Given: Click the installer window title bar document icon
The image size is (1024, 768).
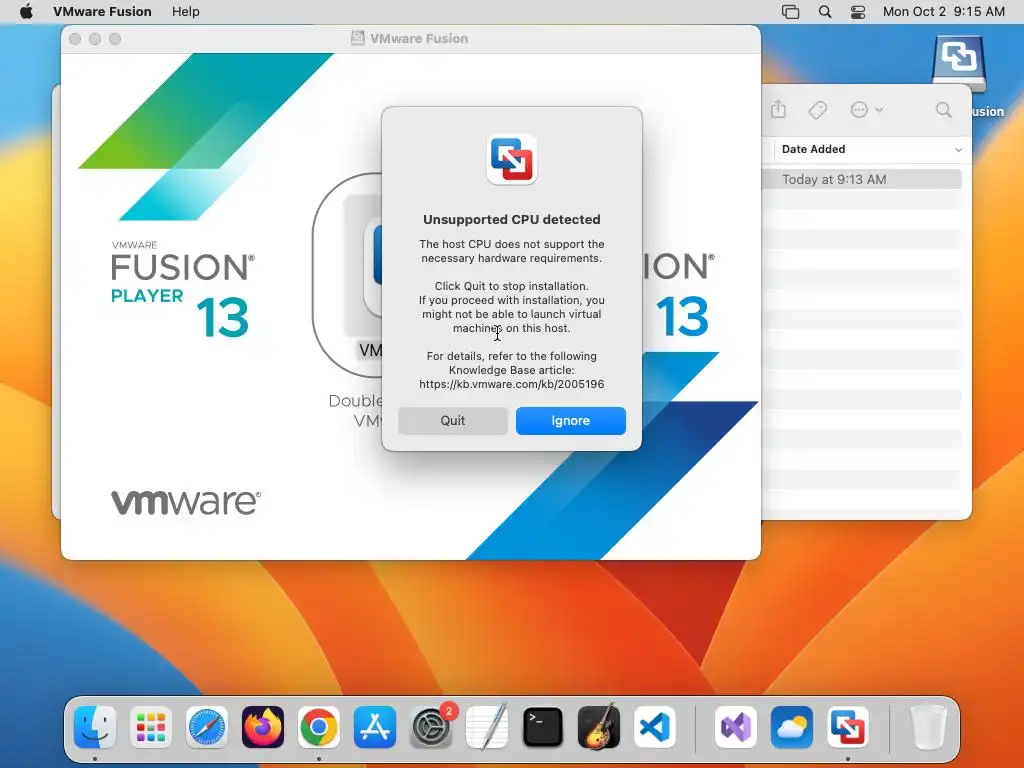Looking at the screenshot, I should coord(357,39).
